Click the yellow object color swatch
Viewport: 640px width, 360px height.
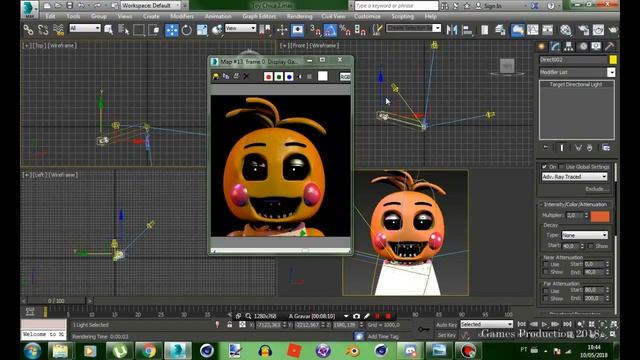pyautogui.click(x=613, y=60)
